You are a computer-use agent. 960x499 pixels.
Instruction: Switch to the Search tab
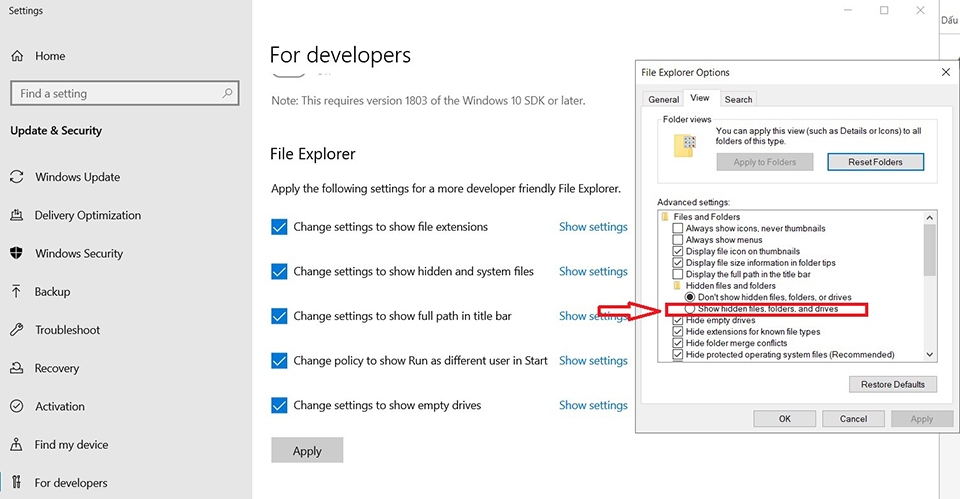[738, 99]
